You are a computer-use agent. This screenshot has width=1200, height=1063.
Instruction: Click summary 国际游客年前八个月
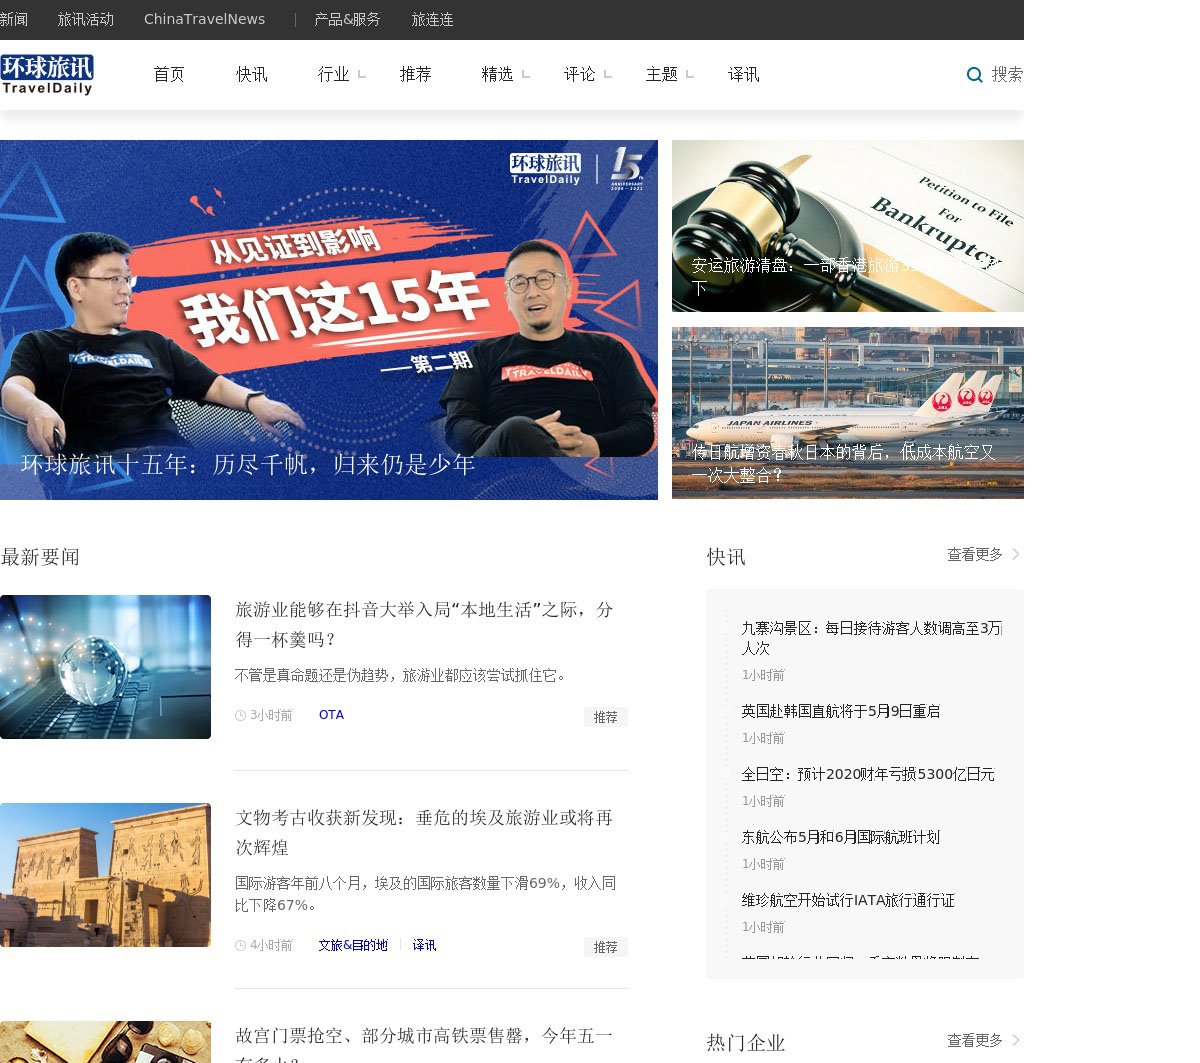click(x=426, y=894)
